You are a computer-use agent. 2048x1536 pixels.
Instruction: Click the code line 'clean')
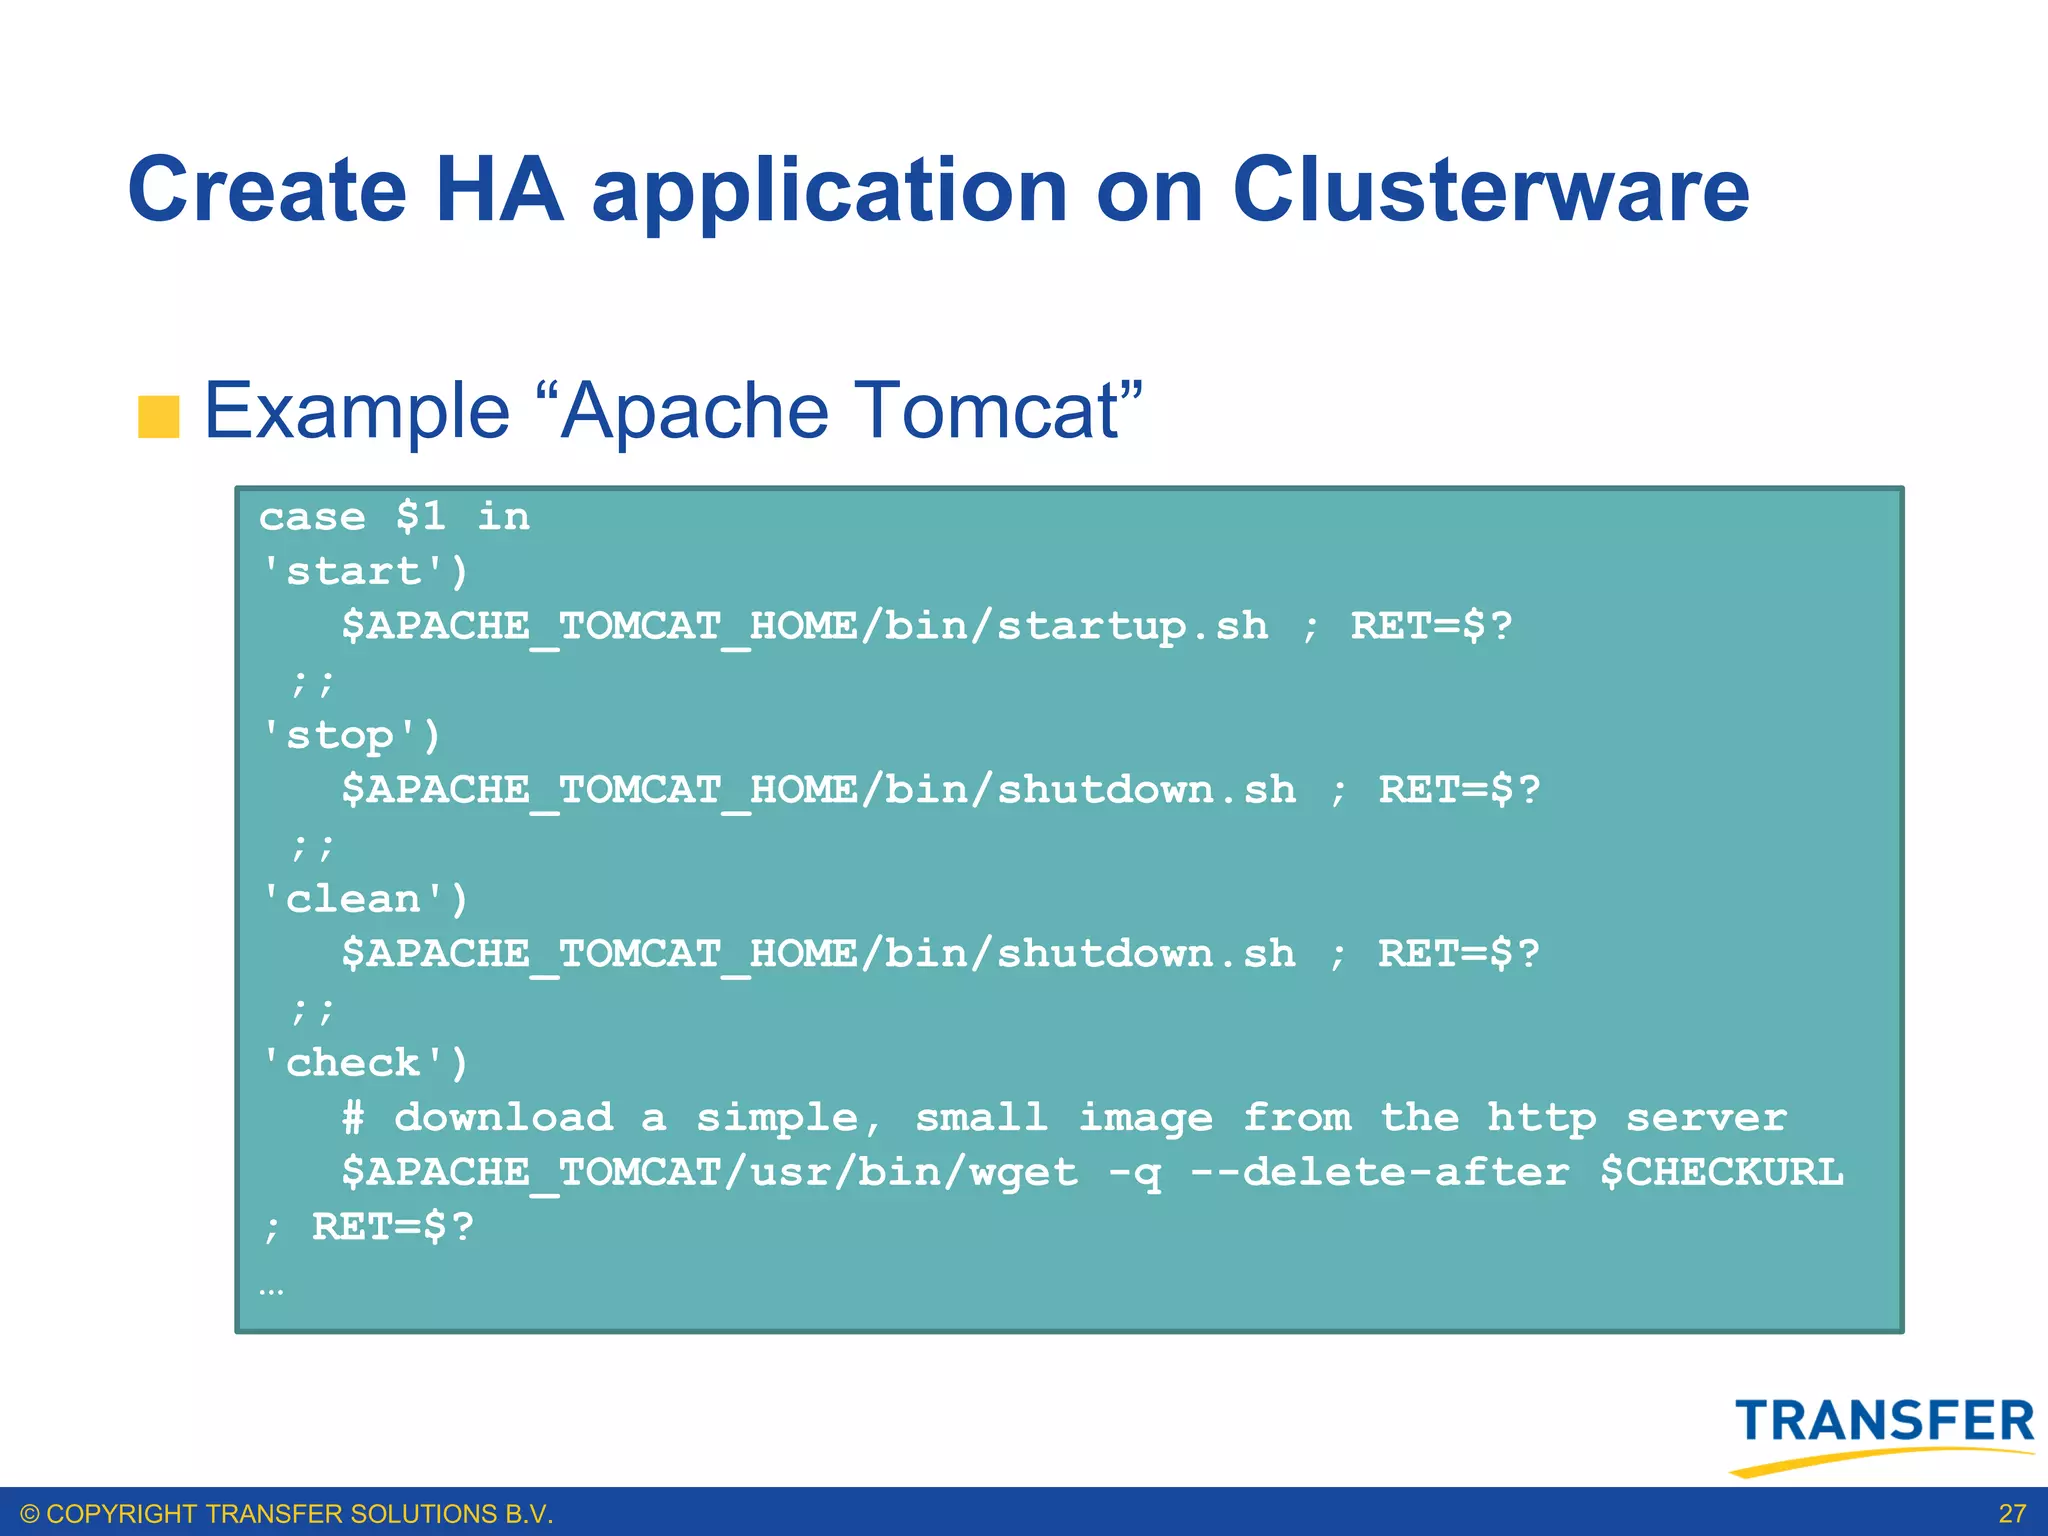tap(364, 899)
